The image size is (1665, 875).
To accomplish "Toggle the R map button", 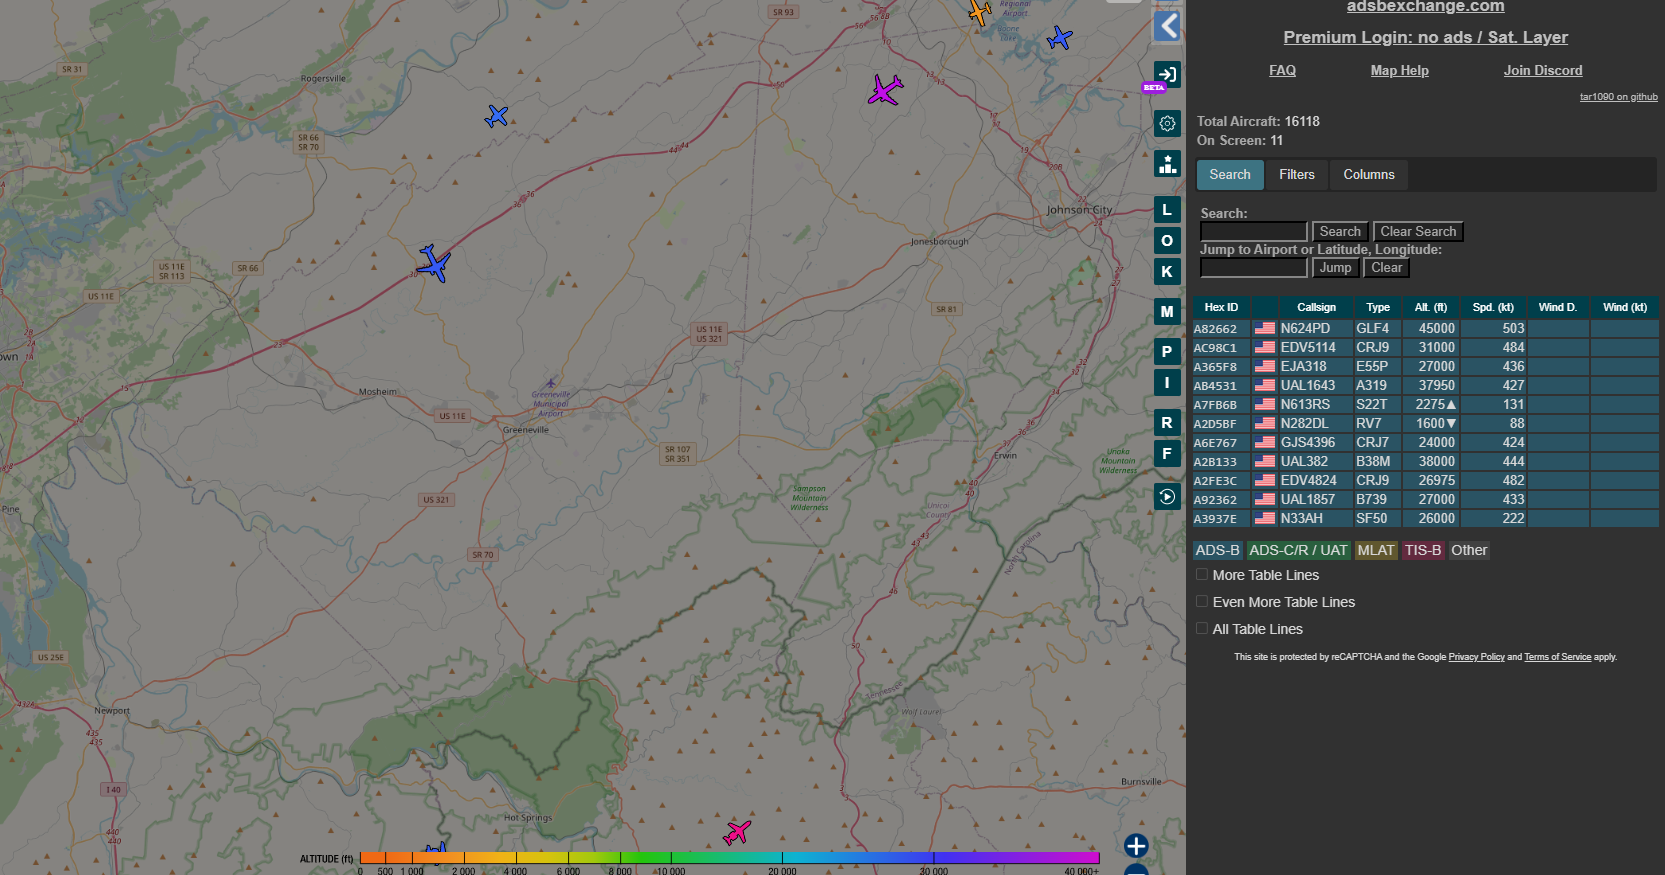I will coord(1167,423).
